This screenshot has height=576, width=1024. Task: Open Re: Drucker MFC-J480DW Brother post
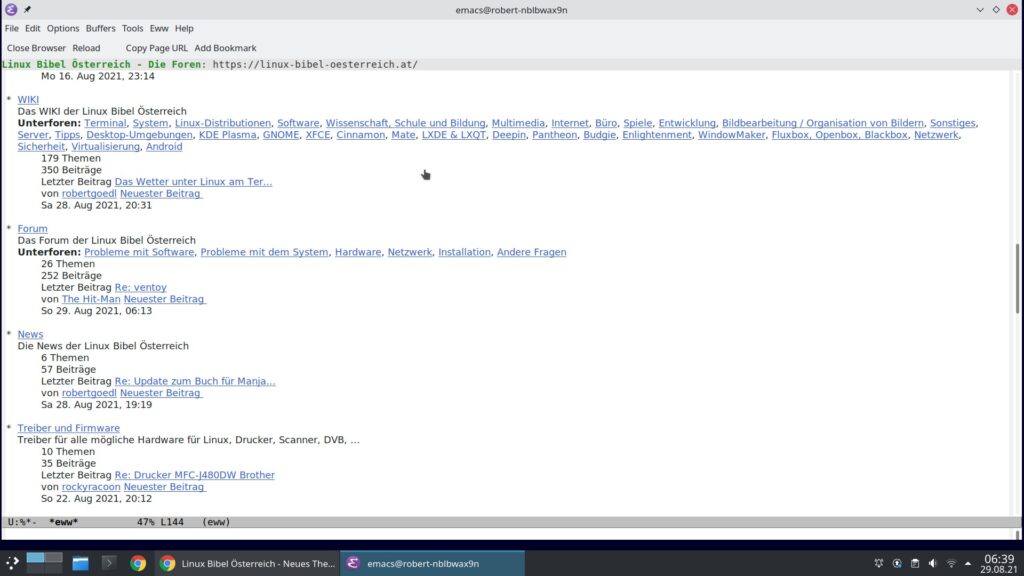[195, 475]
